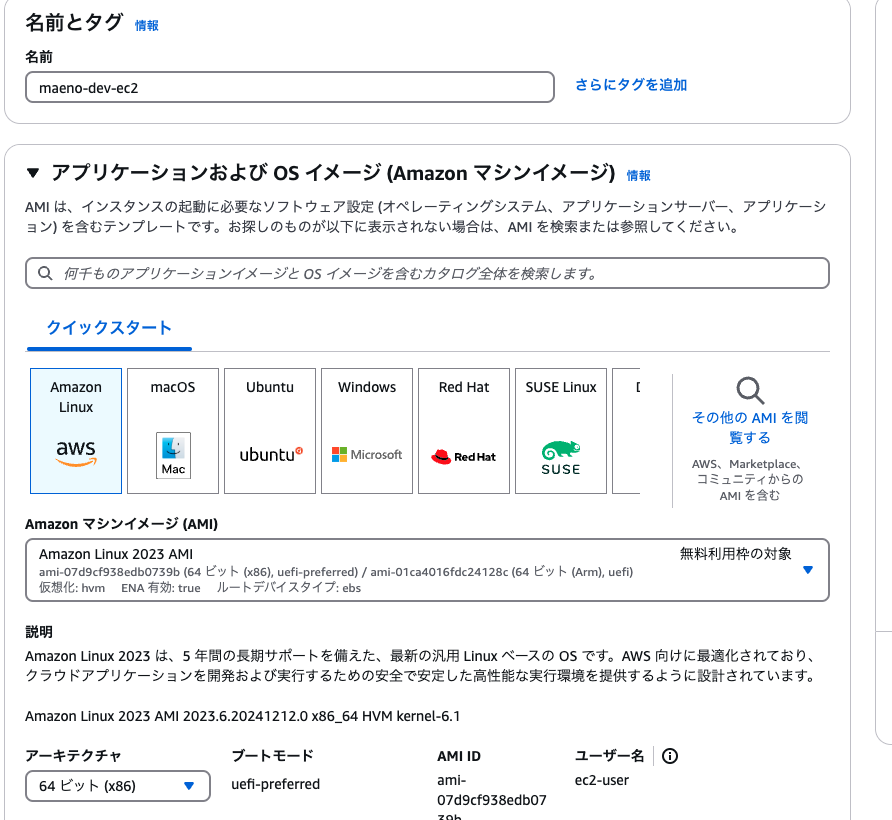This screenshot has width=892, height=820.
Task: Click the 名前 field containing maeno-dev-ec2
Action: (x=290, y=87)
